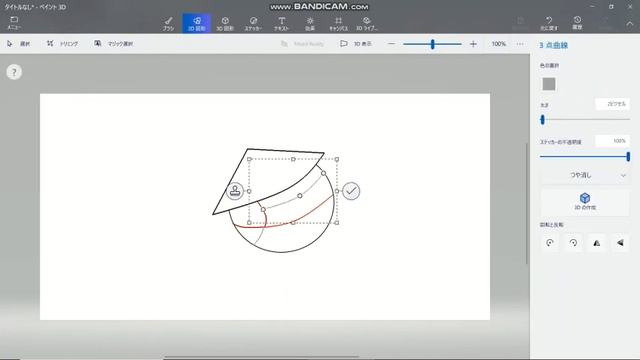The image size is (640, 360).
Task: Click the greyed-out Paste icon
Action: 520,24
